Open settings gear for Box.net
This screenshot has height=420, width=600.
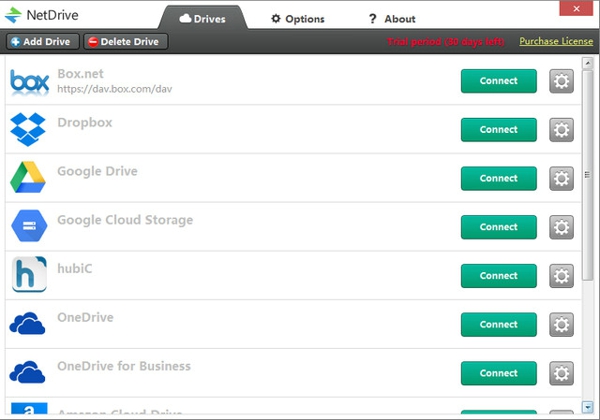pyautogui.click(x=562, y=81)
